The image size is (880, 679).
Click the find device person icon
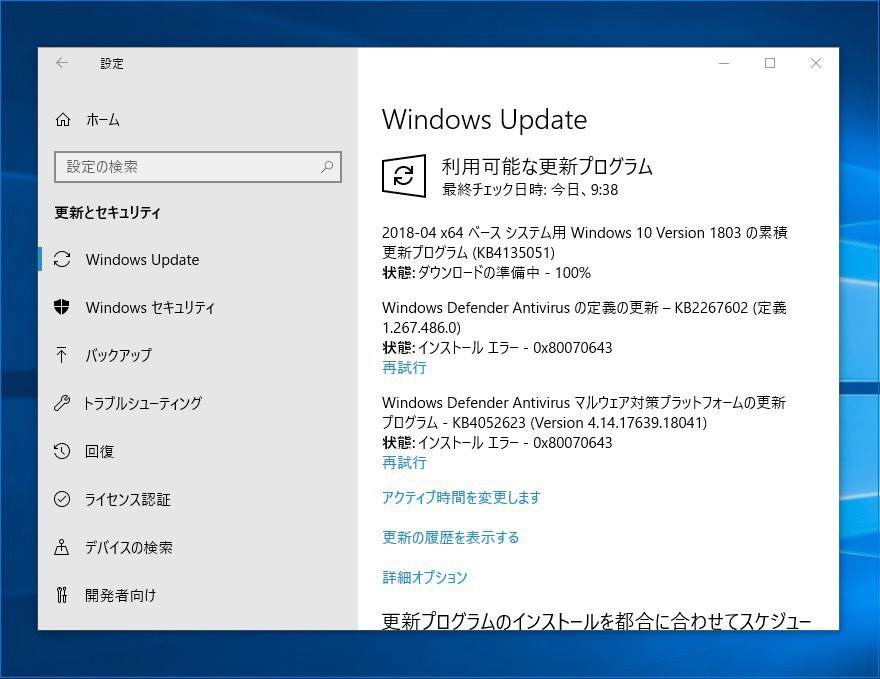(x=62, y=547)
